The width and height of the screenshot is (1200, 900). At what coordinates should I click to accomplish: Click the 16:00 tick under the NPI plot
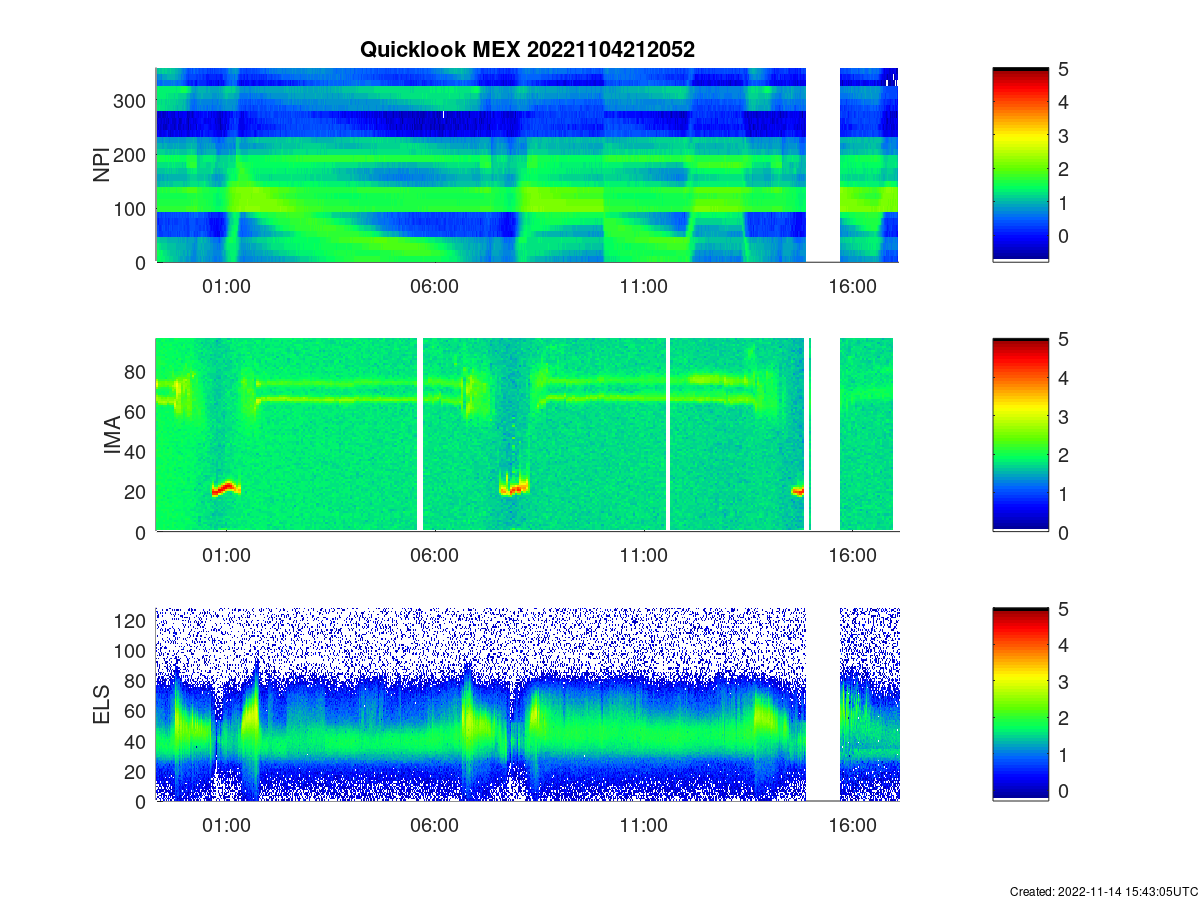point(852,286)
